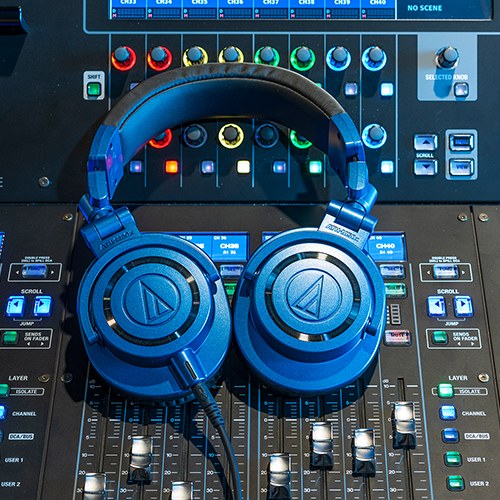Toggle Sends on Fader in left-hand section
500x500 pixels.
[10, 337]
